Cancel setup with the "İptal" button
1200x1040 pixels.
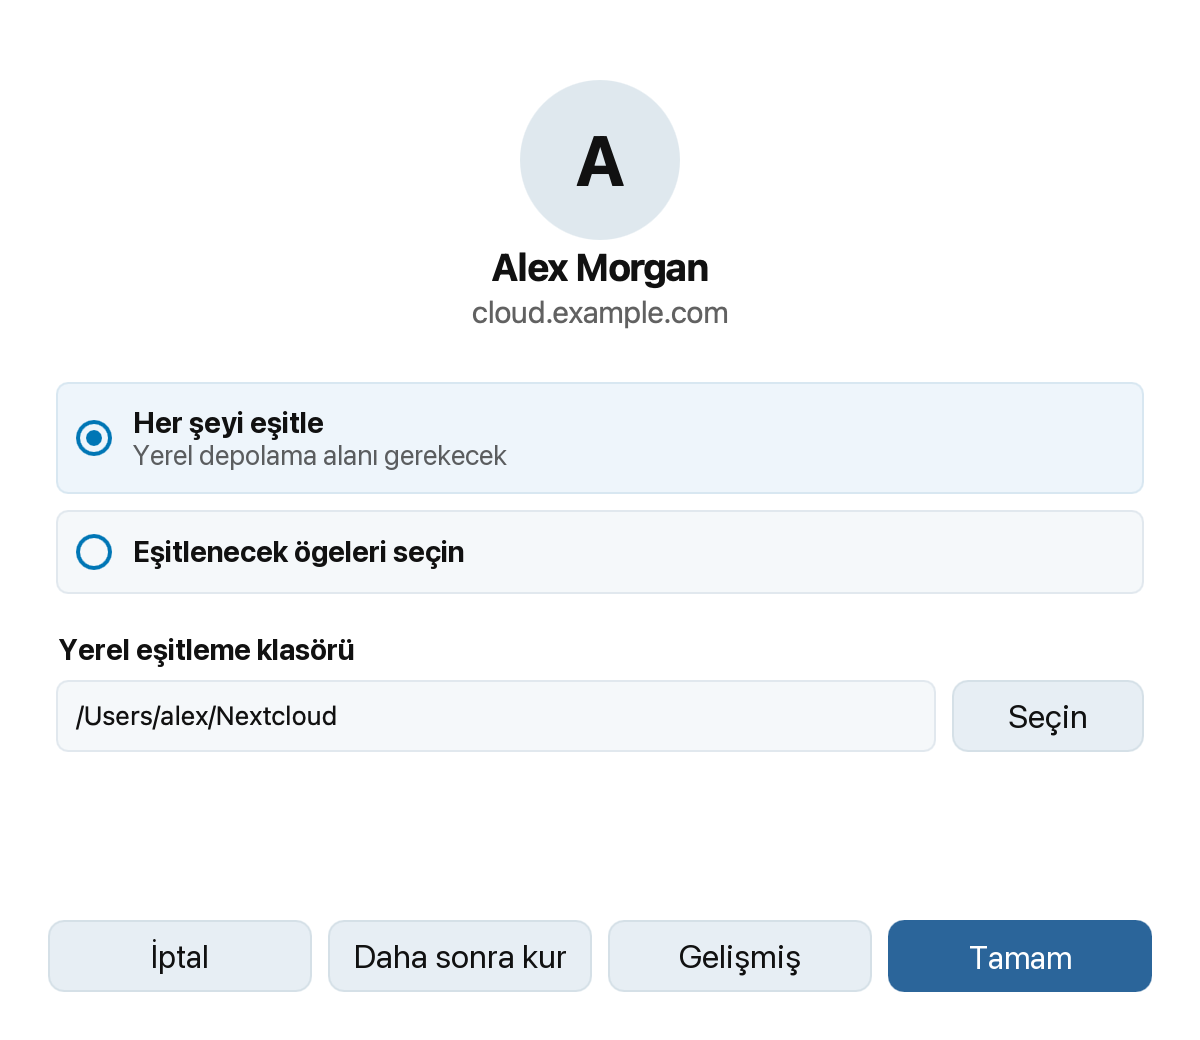coord(180,956)
